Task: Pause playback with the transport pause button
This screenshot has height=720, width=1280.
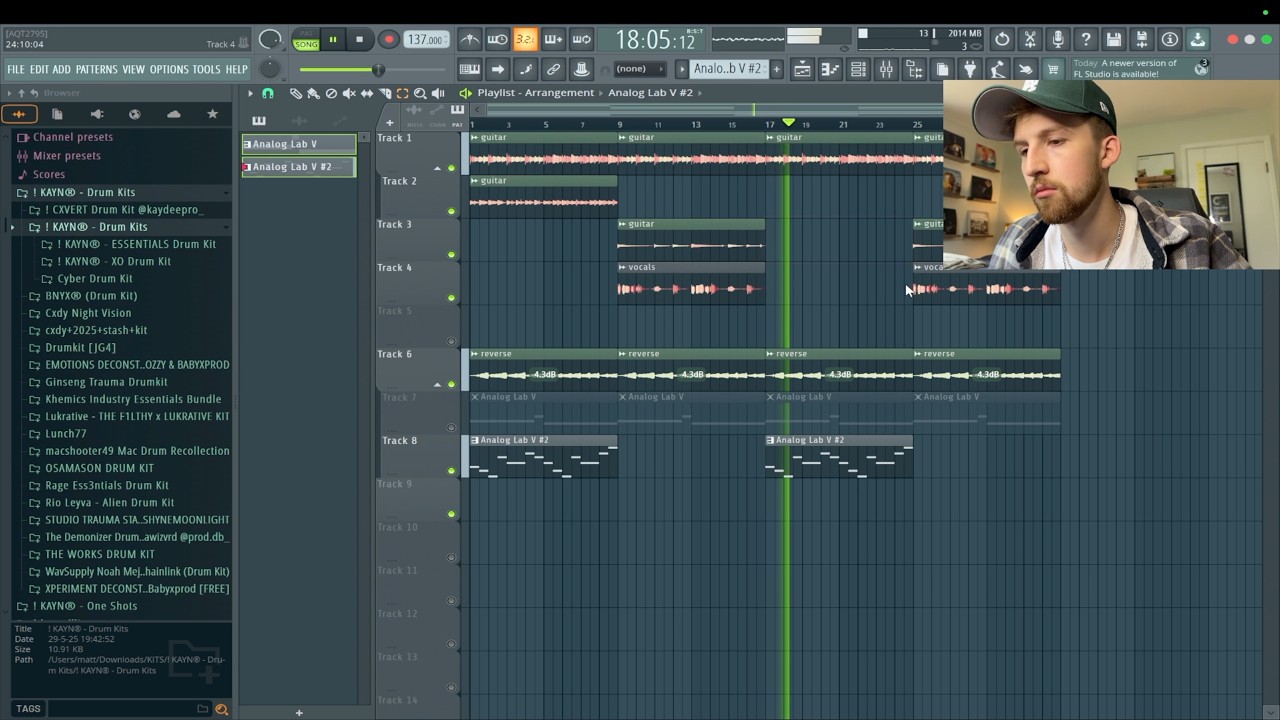Action: pos(332,40)
